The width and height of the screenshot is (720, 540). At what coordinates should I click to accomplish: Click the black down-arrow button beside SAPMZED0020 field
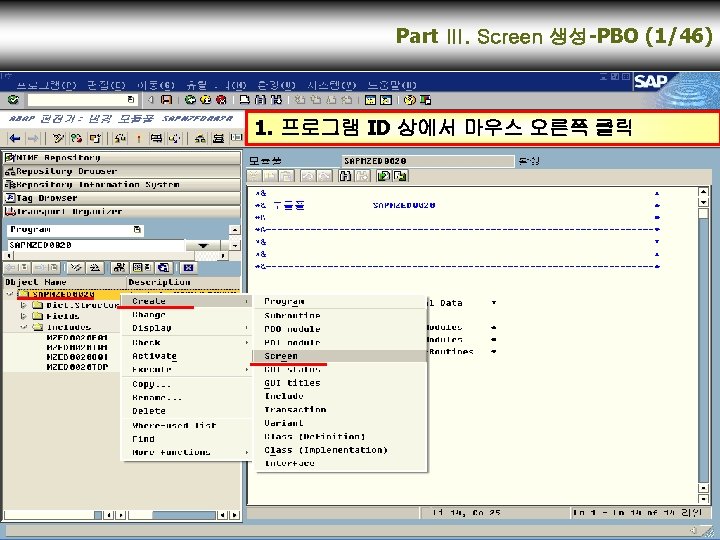coord(203,246)
